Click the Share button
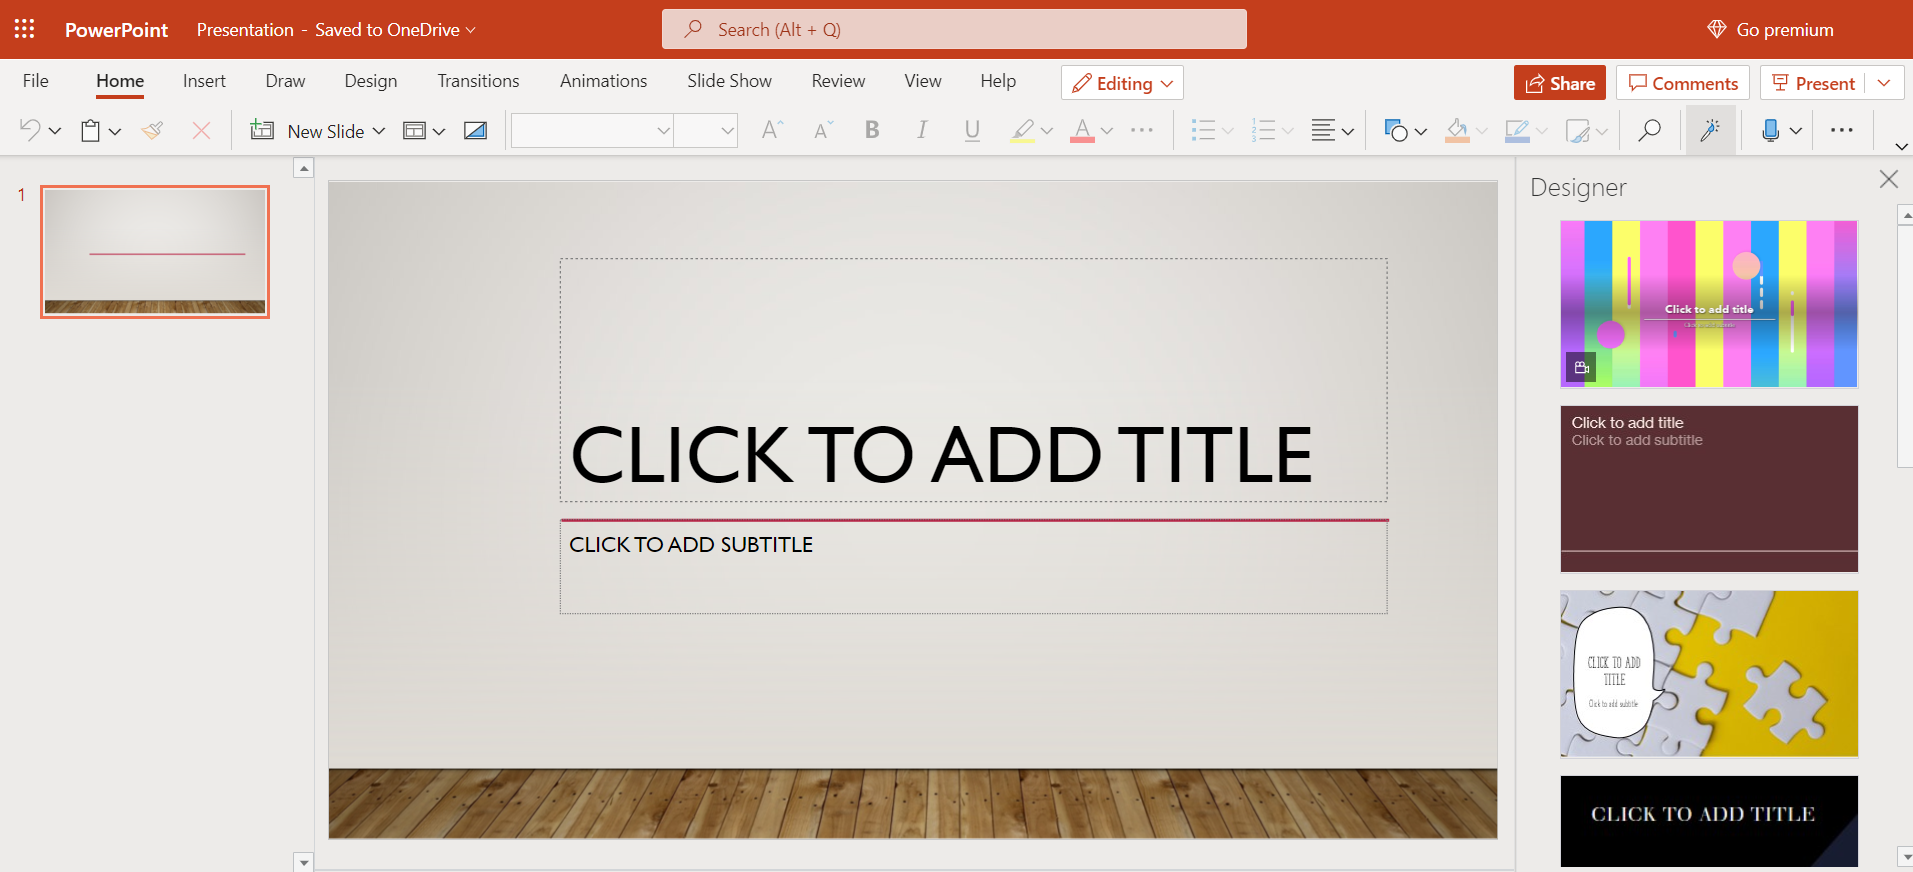Screen dimensions: 1913x872 [x=1559, y=83]
